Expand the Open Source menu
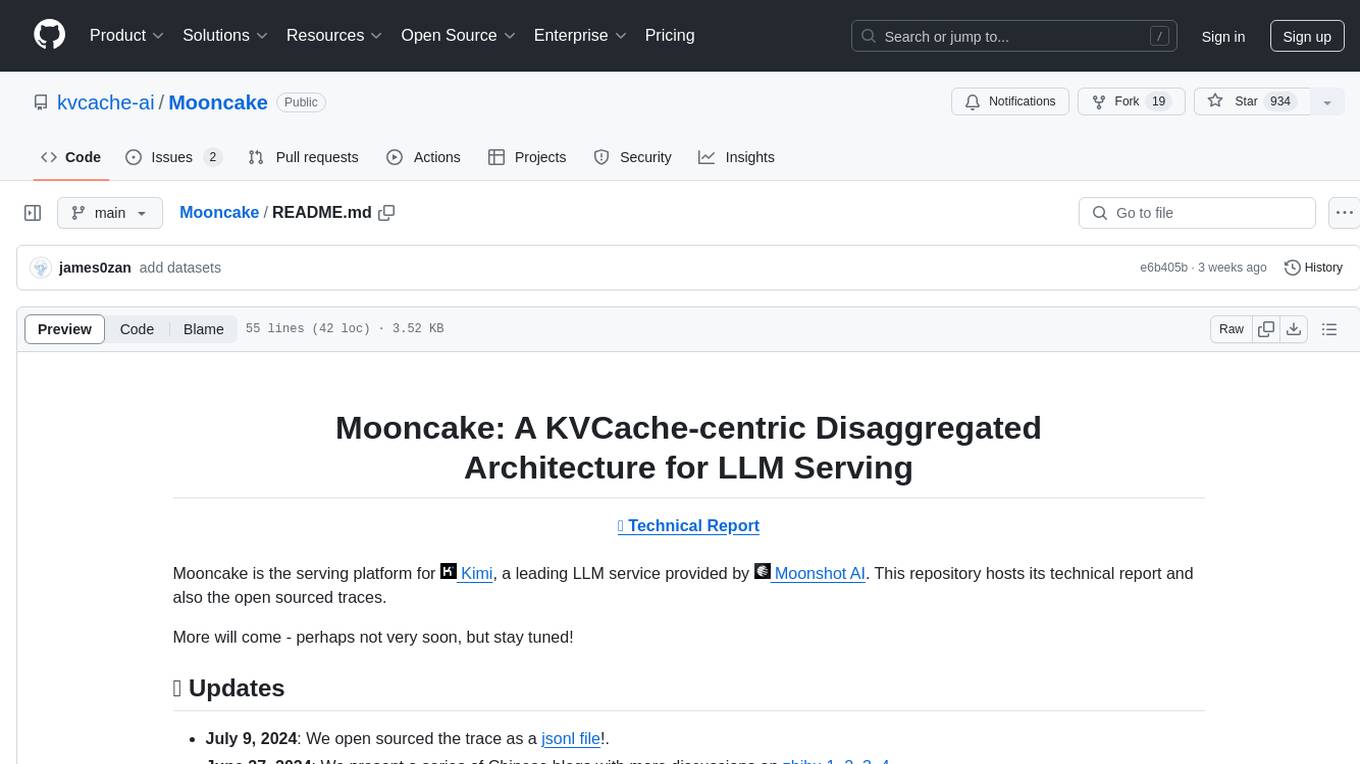Viewport: 1360px width, 764px height. 458,35
